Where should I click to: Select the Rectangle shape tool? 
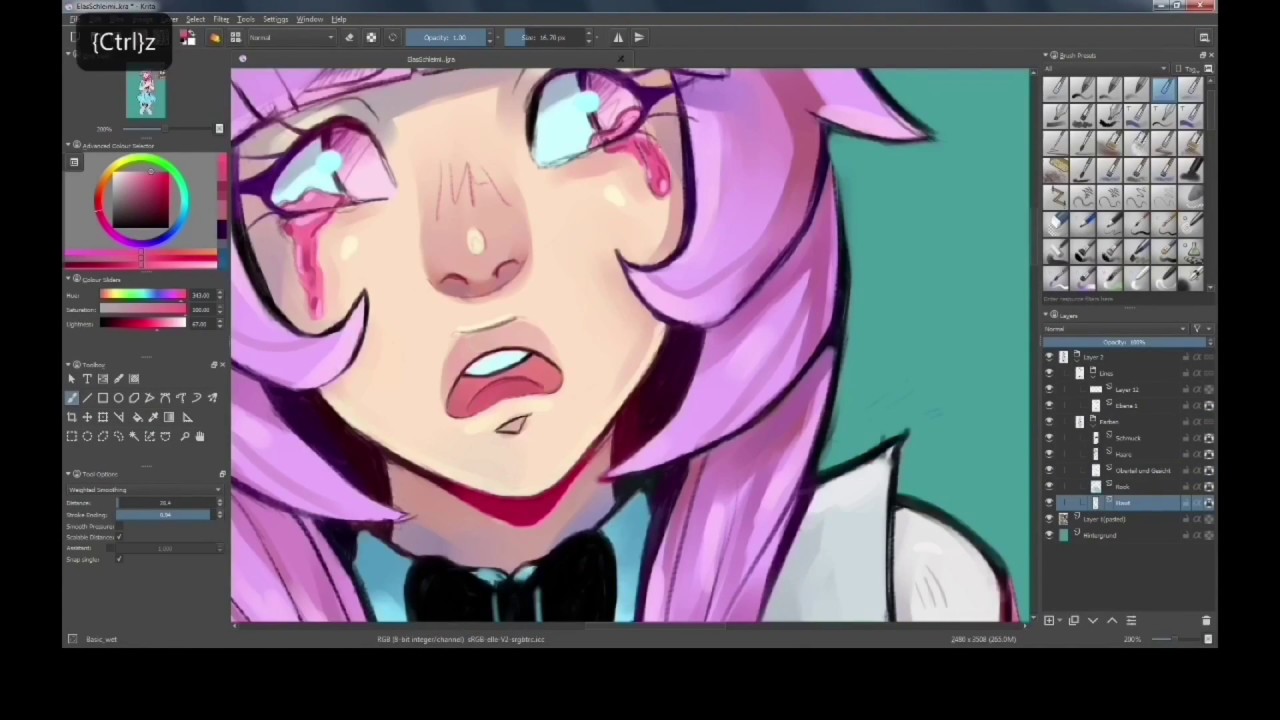(103, 398)
